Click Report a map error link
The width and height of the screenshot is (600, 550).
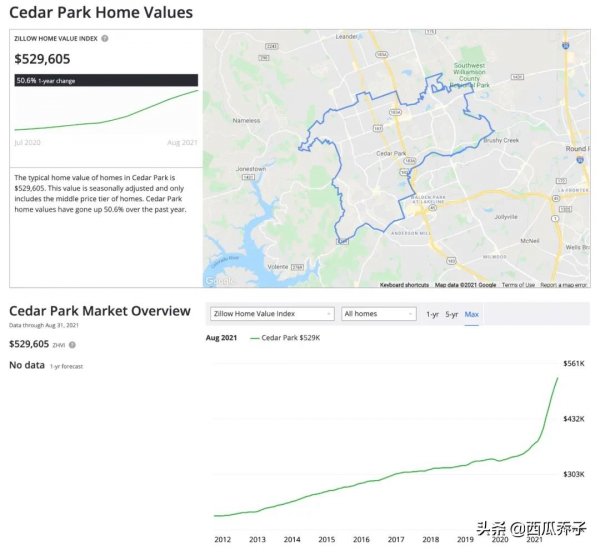563,285
